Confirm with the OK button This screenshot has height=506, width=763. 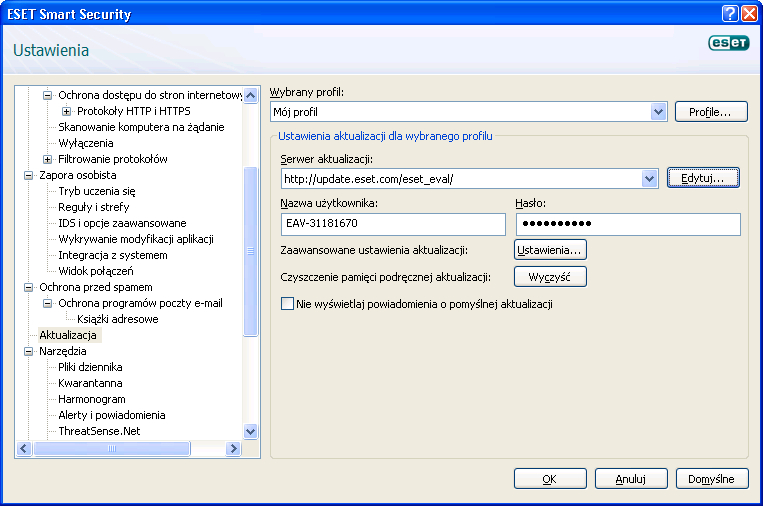[x=550, y=479]
